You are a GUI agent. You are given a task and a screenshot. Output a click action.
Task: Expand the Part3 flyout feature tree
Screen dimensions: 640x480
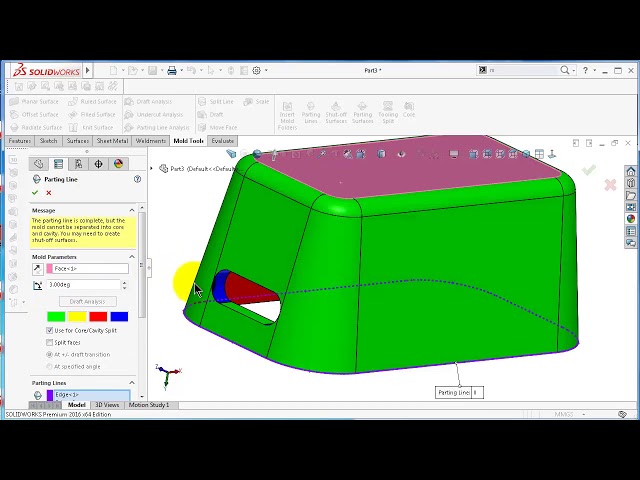point(152,168)
